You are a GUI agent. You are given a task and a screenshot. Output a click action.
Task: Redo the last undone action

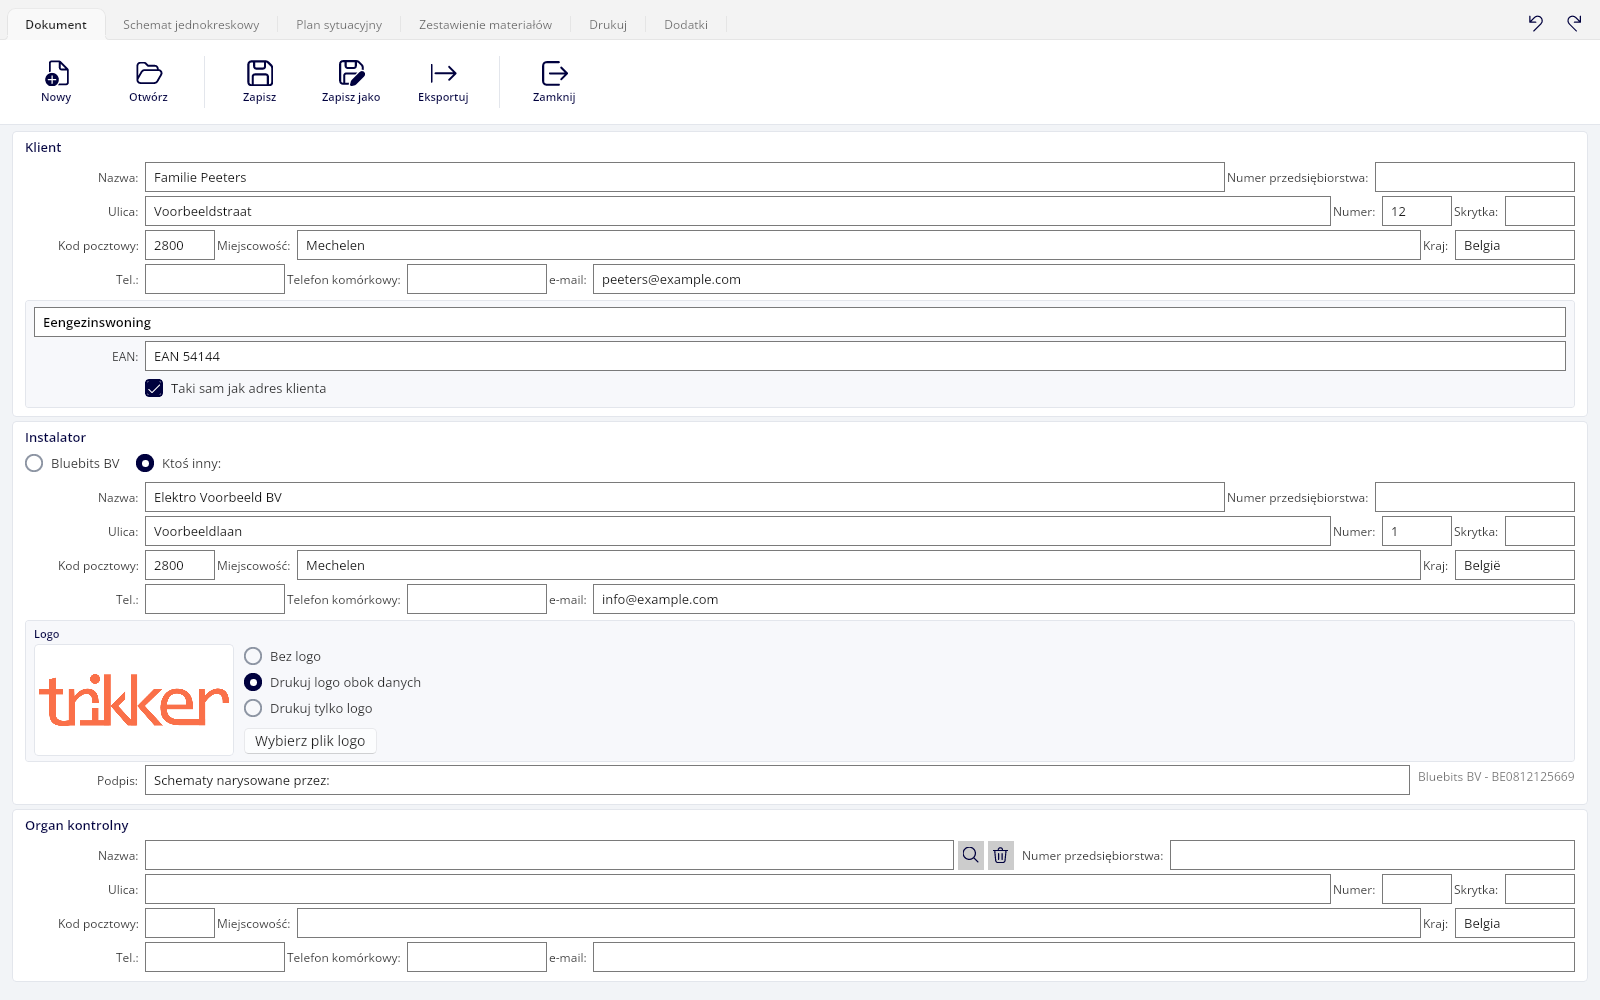pyautogui.click(x=1574, y=23)
